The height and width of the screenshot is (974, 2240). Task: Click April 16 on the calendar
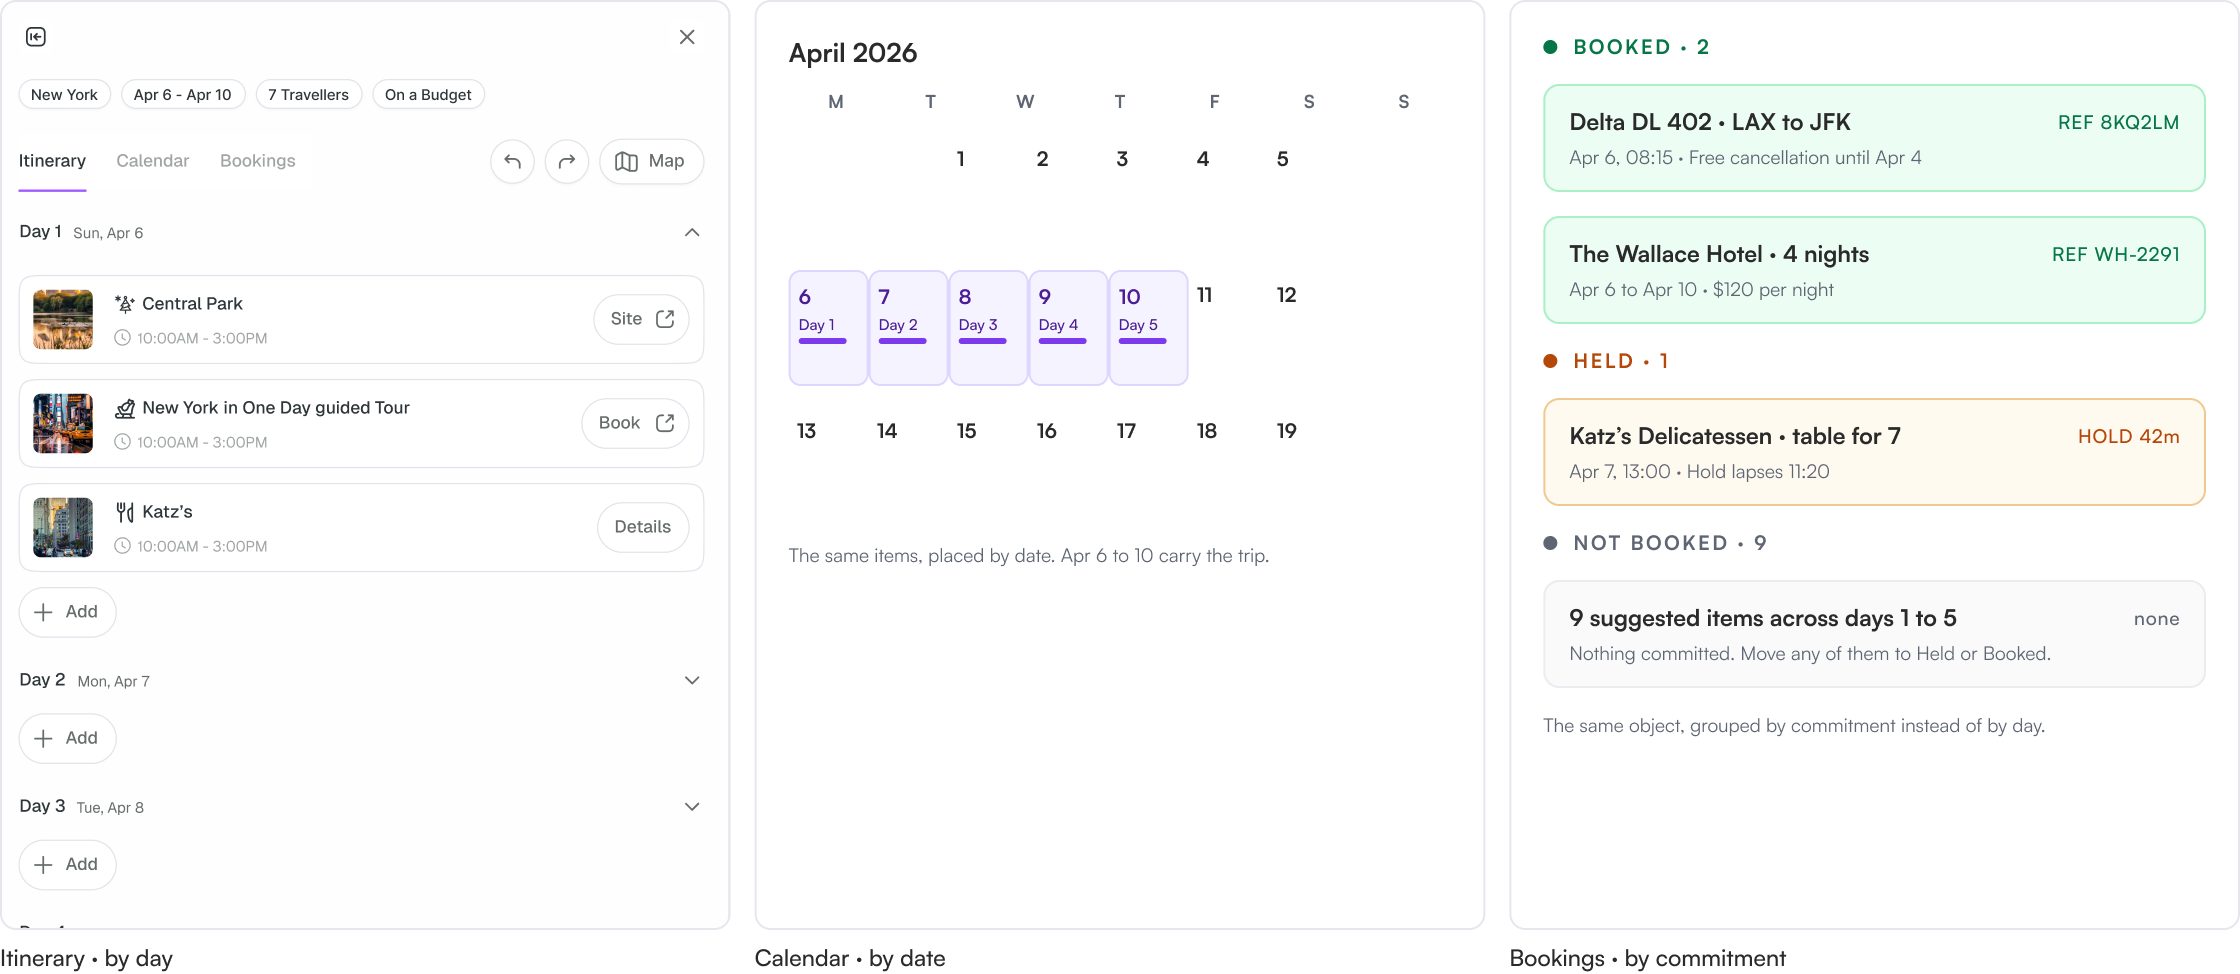(x=1046, y=431)
